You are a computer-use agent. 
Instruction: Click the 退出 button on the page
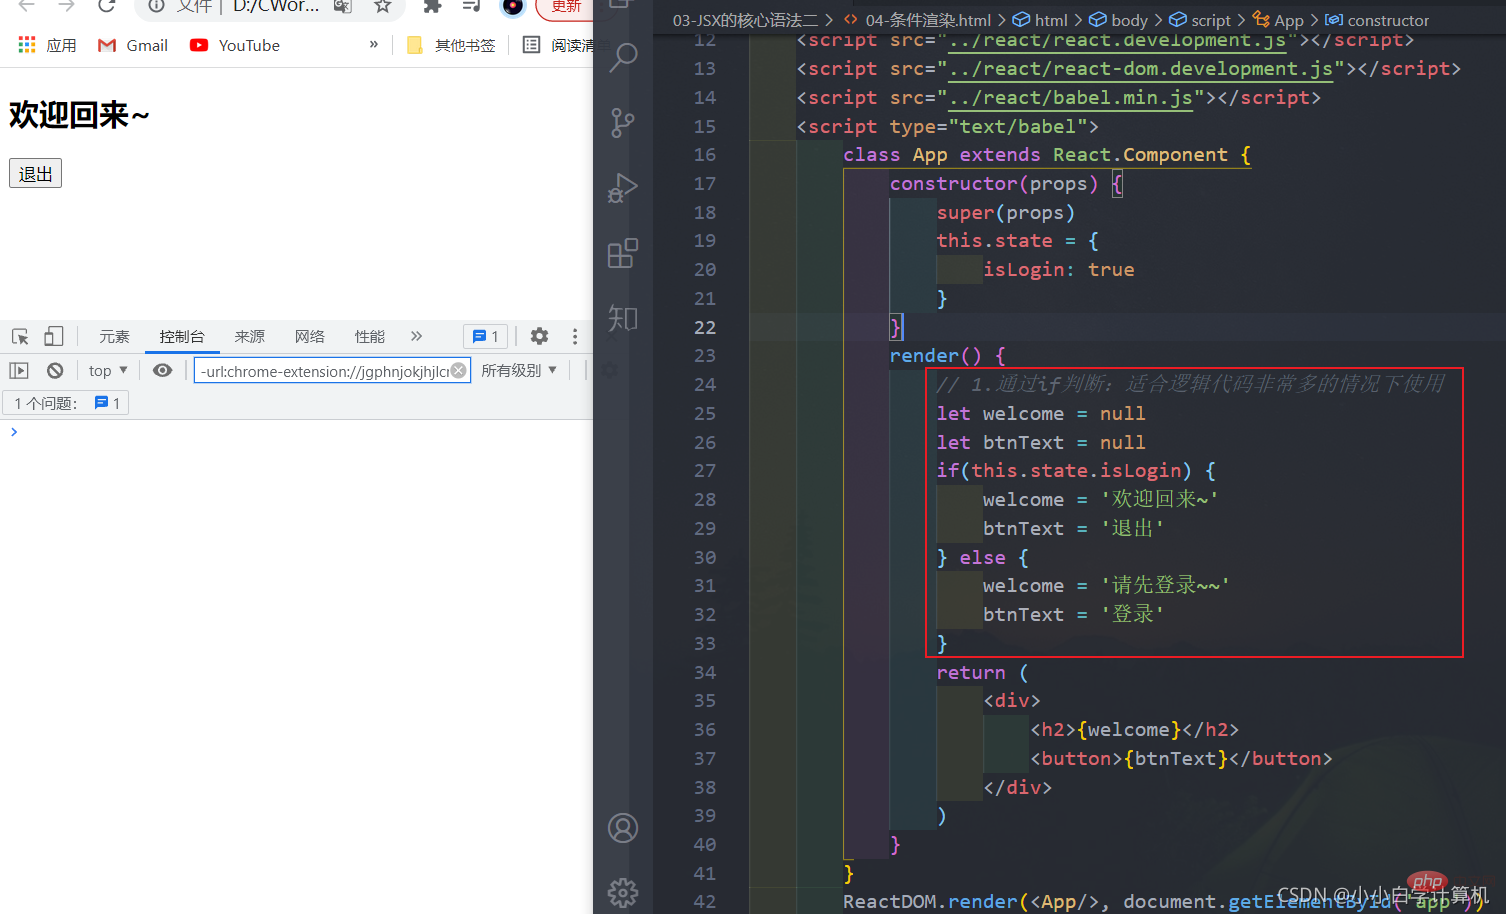pyautogui.click(x=36, y=173)
